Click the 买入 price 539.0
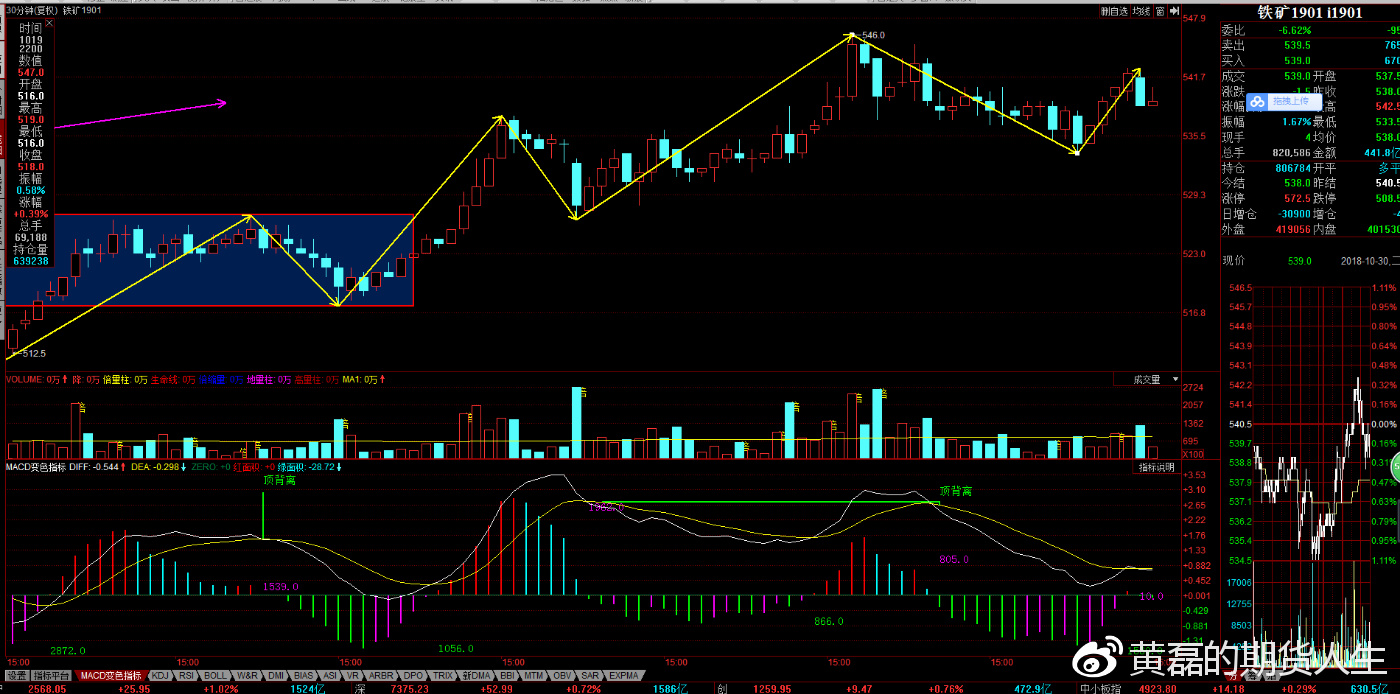The width and height of the screenshot is (1400, 694). (x=1297, y=61)
